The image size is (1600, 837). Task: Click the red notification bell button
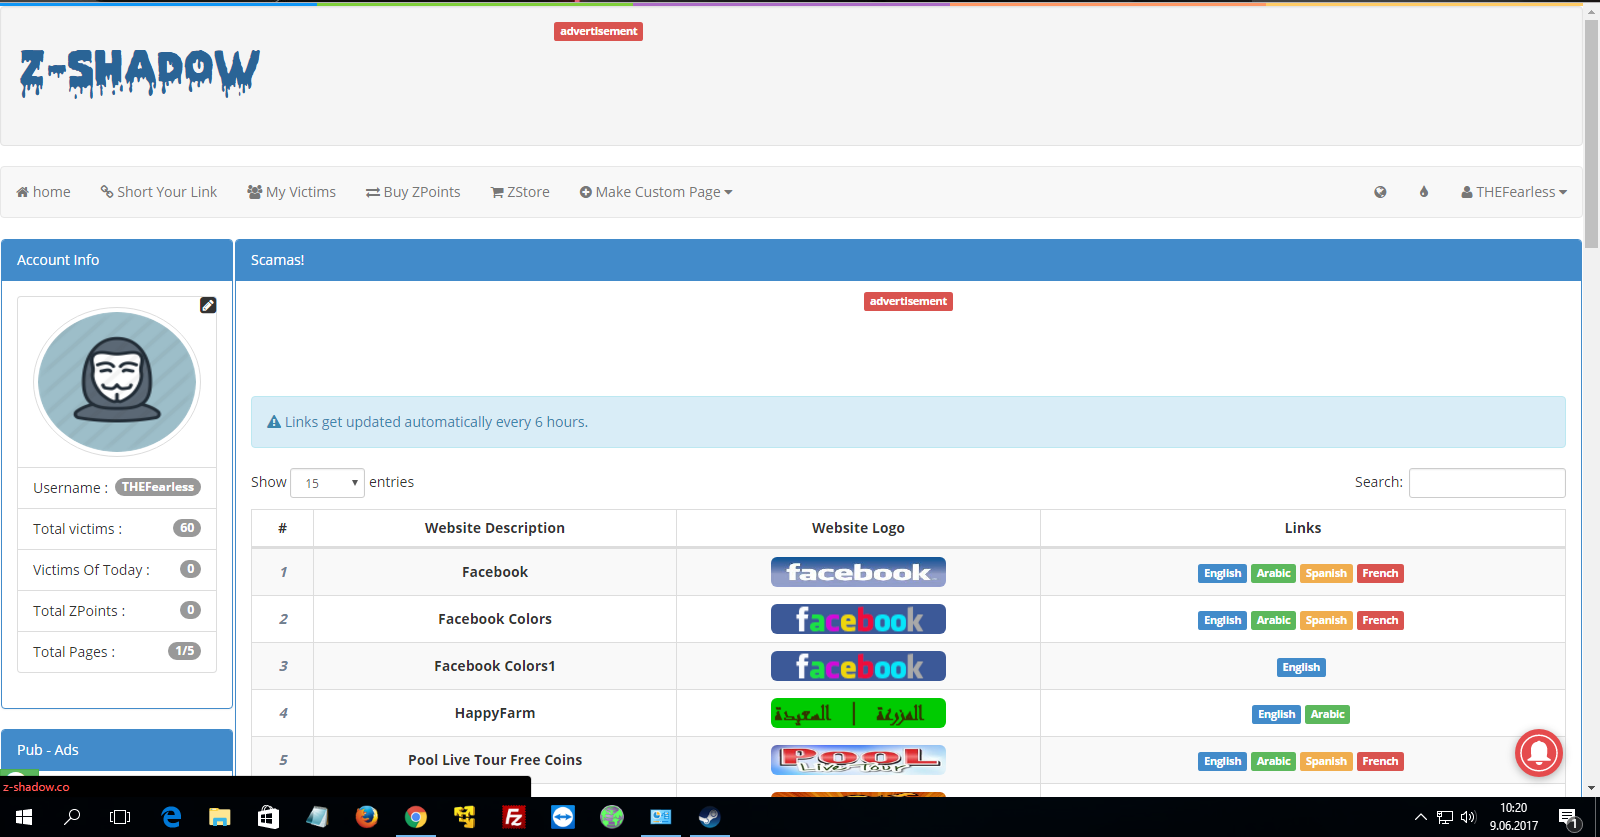[x=1539, y=753]
